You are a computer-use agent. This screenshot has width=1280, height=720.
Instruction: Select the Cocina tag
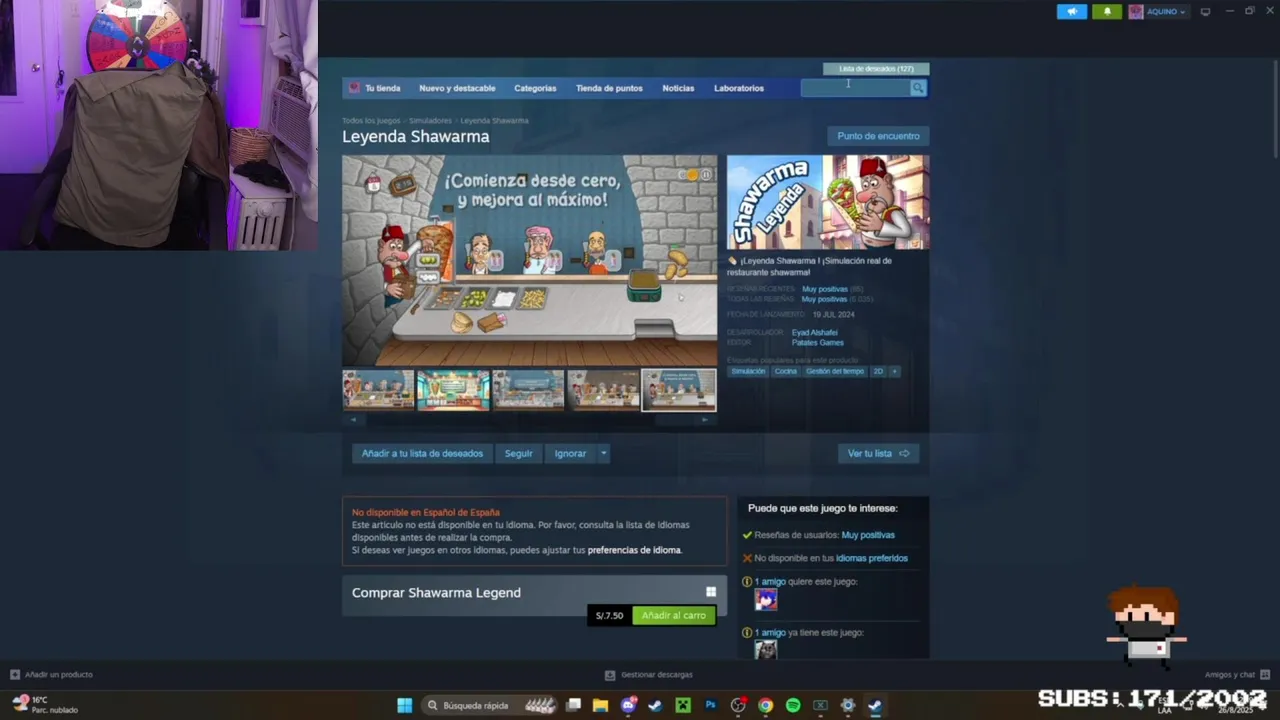click(786, 371)
